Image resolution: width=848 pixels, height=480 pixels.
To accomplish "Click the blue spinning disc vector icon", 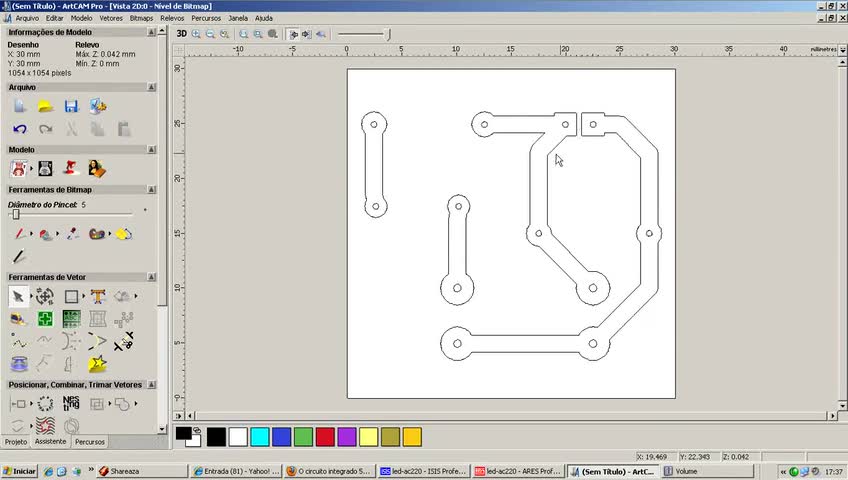I will click(19, 364).
